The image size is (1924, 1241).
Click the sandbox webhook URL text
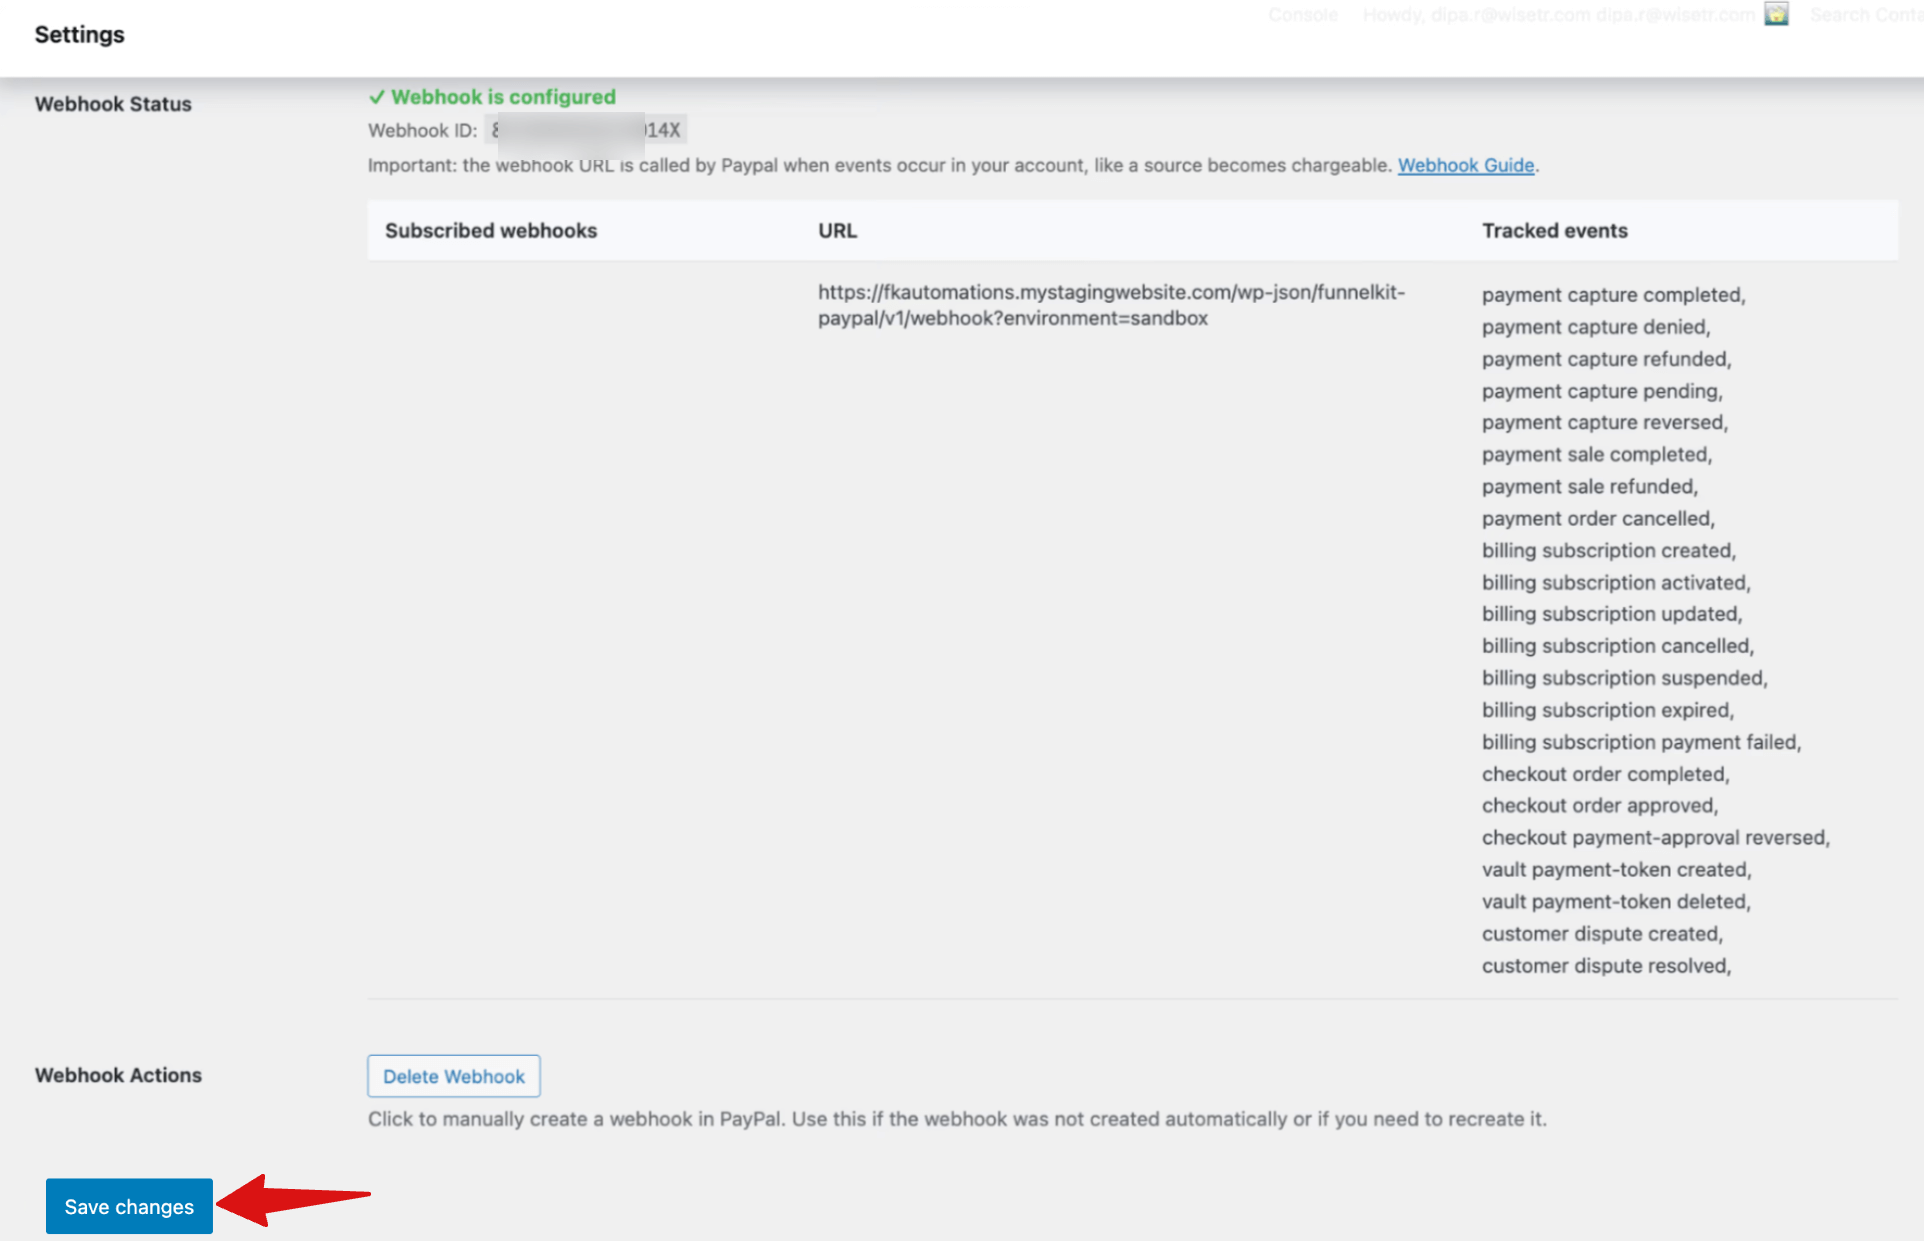(1110, 305)
